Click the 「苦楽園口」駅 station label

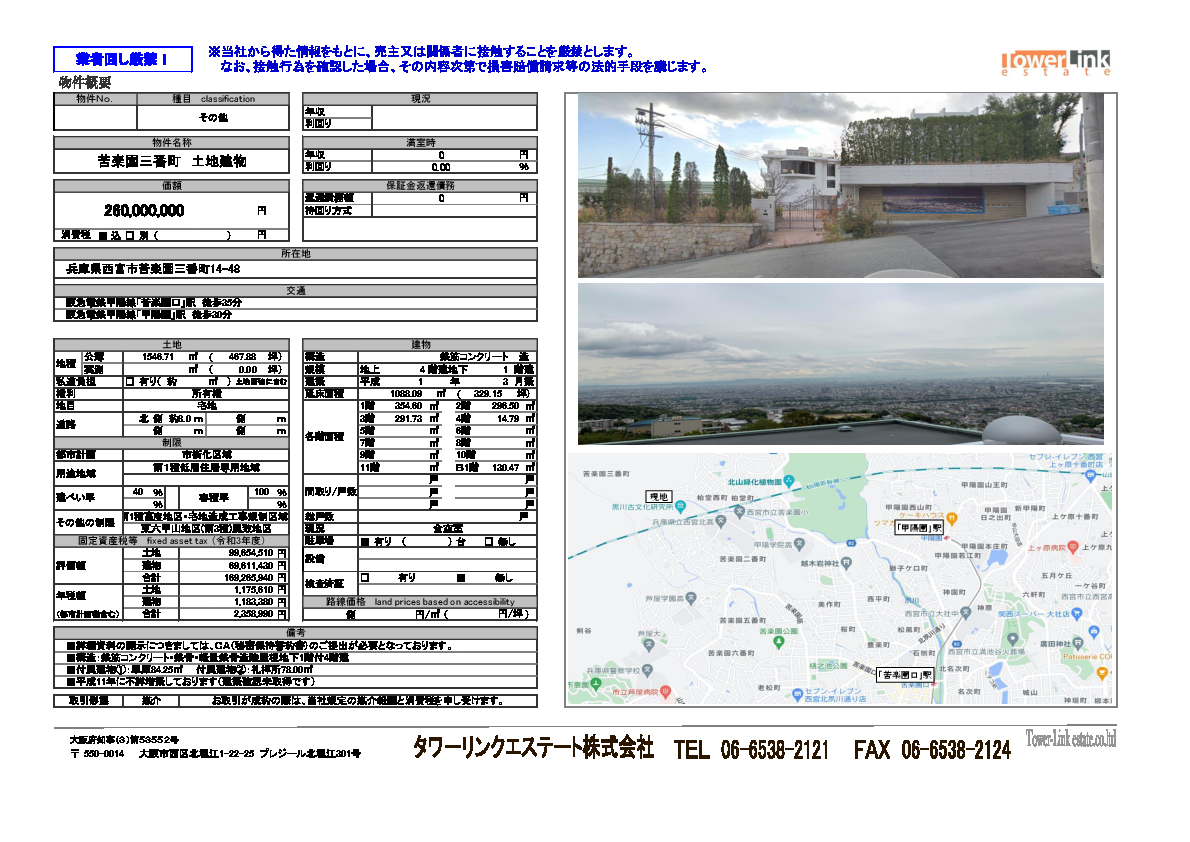pyautogui.click(x=904, y=675)
